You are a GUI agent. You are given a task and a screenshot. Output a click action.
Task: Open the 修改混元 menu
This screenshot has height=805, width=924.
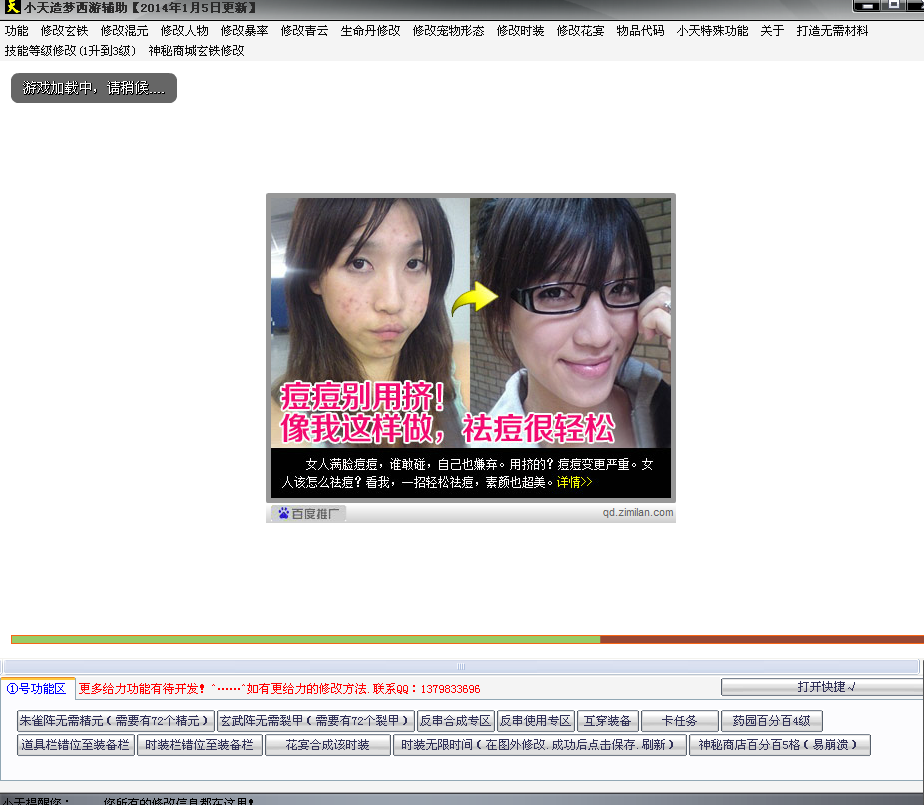pos(124,31)
